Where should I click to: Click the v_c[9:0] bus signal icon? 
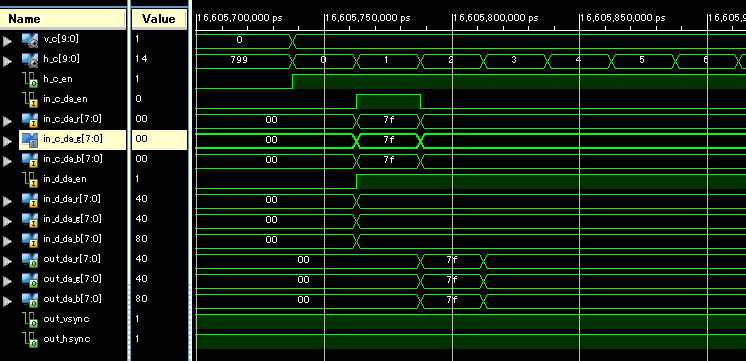30,40
